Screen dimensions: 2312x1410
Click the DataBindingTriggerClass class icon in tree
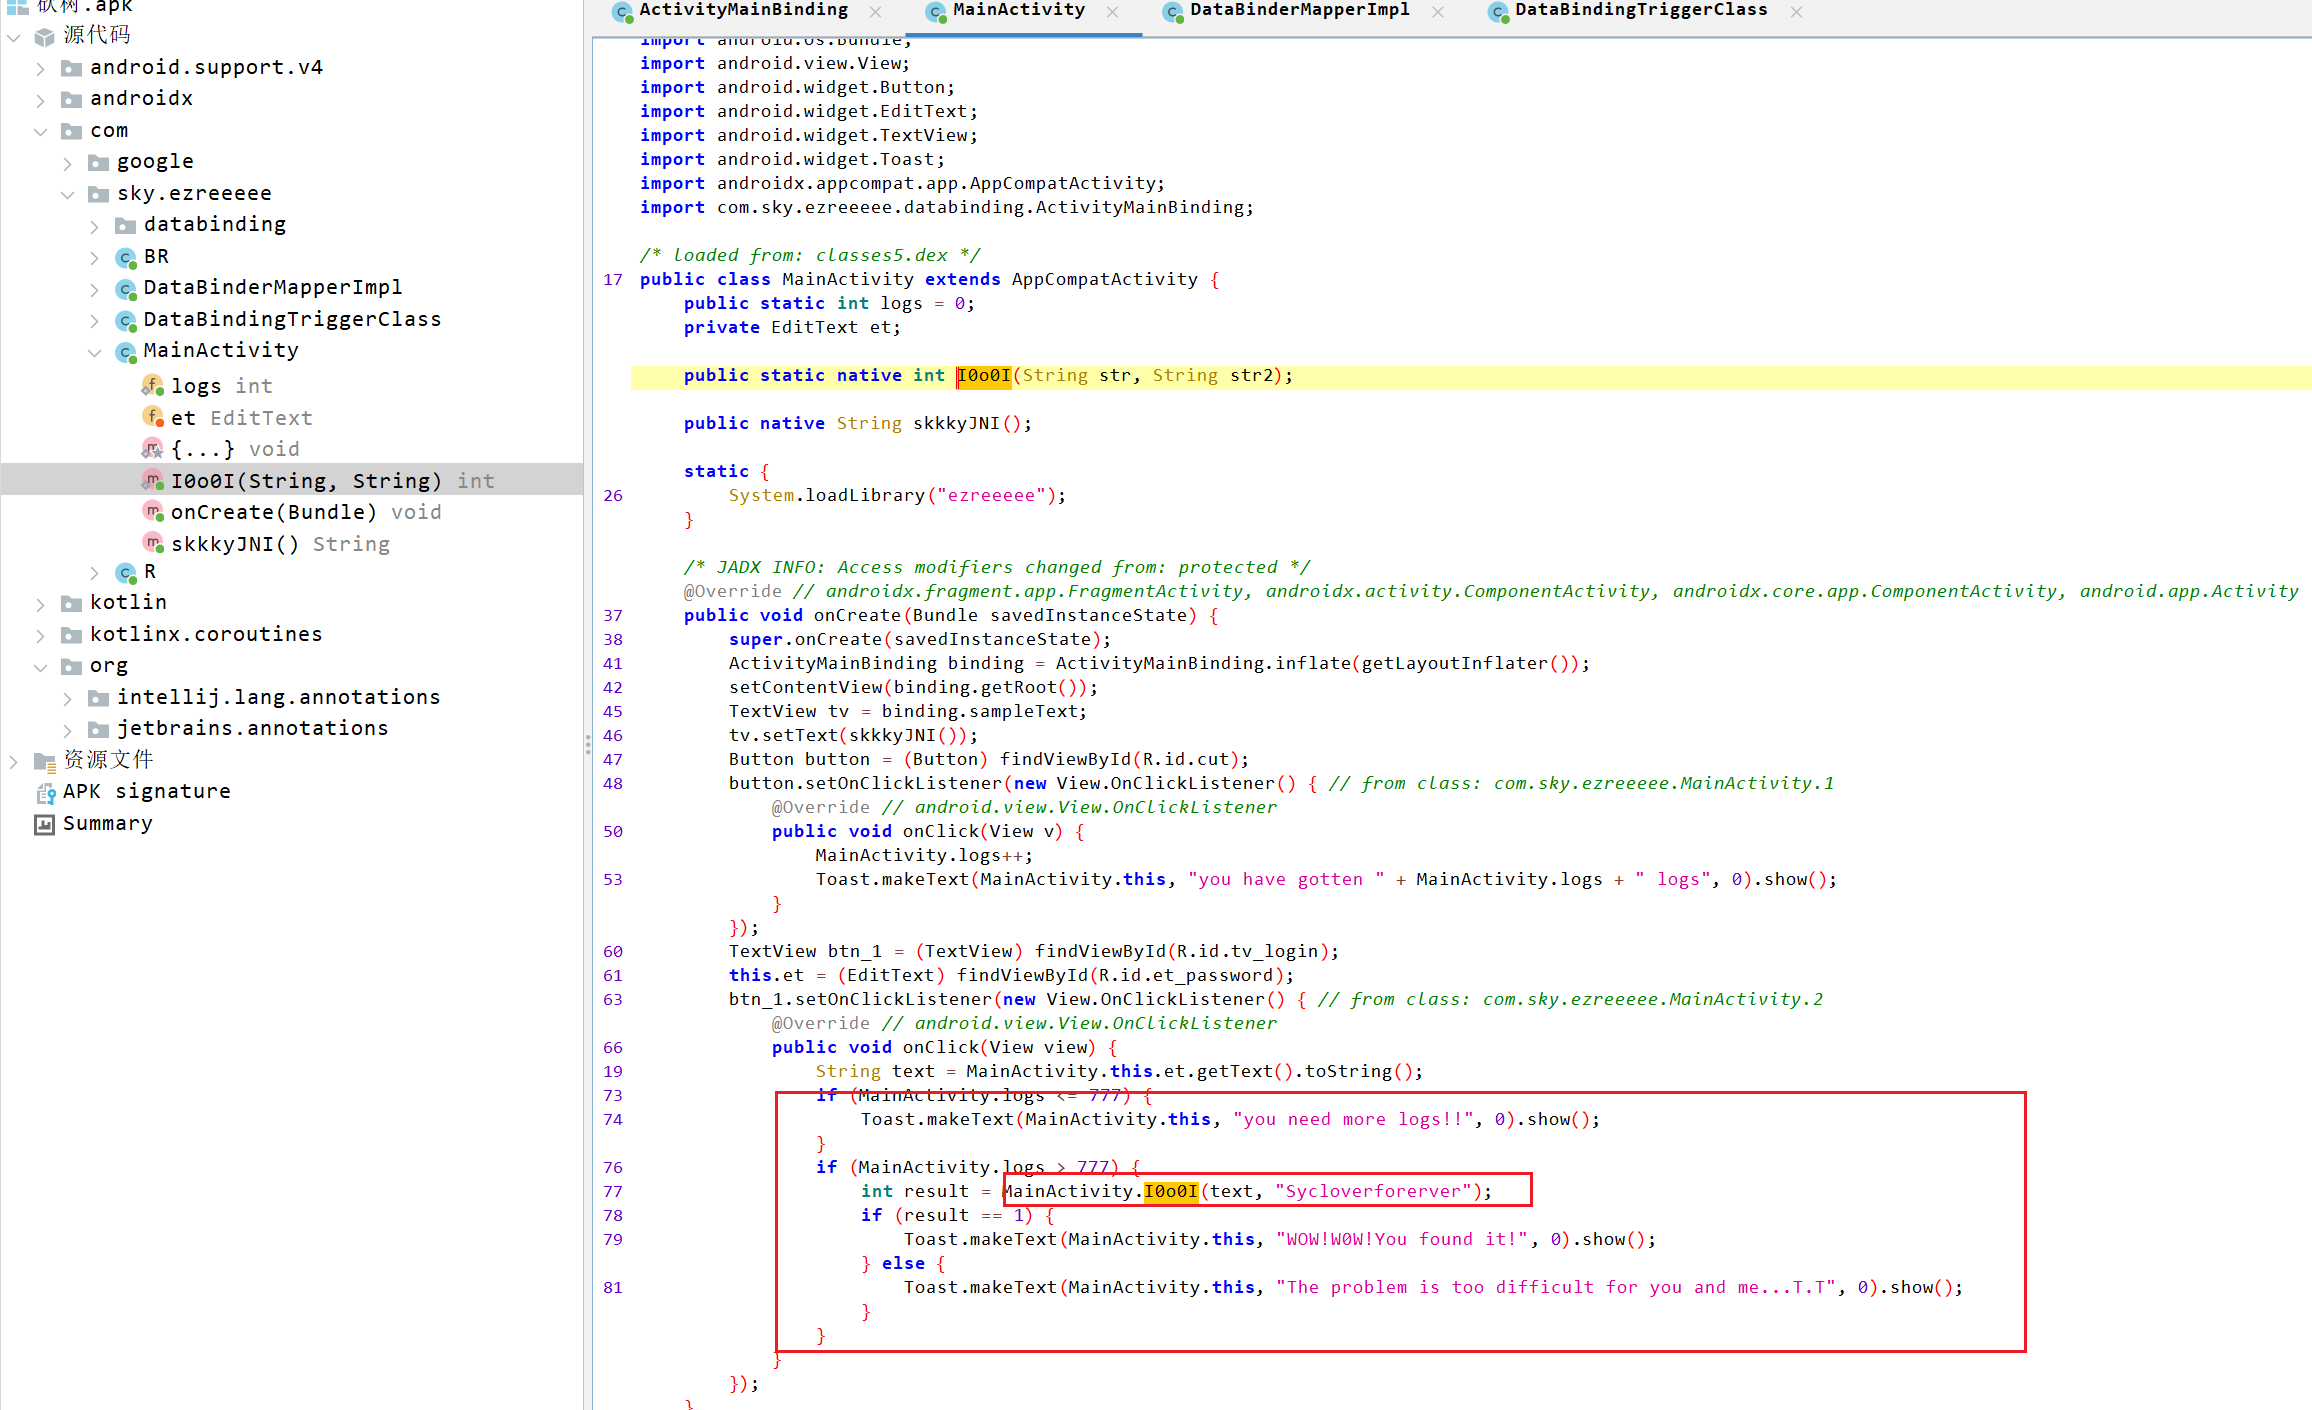pyautogui.click(x=125, y=320)
